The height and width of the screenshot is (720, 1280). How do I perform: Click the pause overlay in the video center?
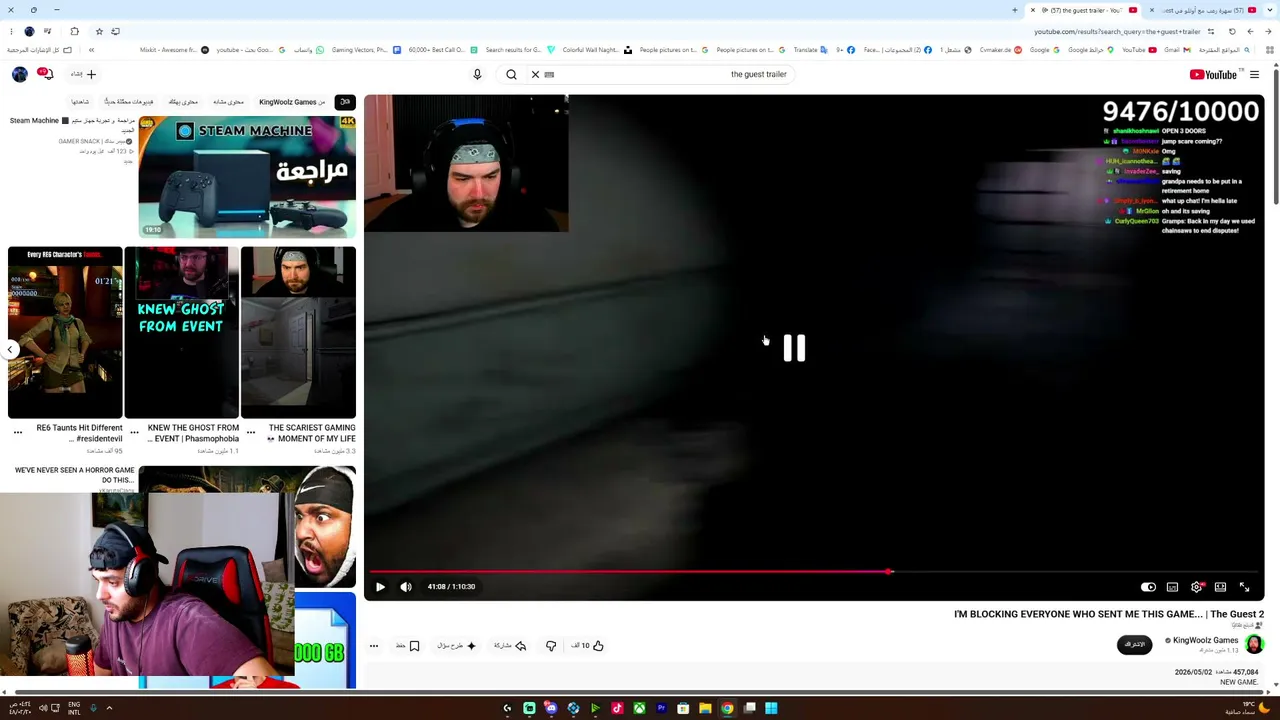coord(794,348)
